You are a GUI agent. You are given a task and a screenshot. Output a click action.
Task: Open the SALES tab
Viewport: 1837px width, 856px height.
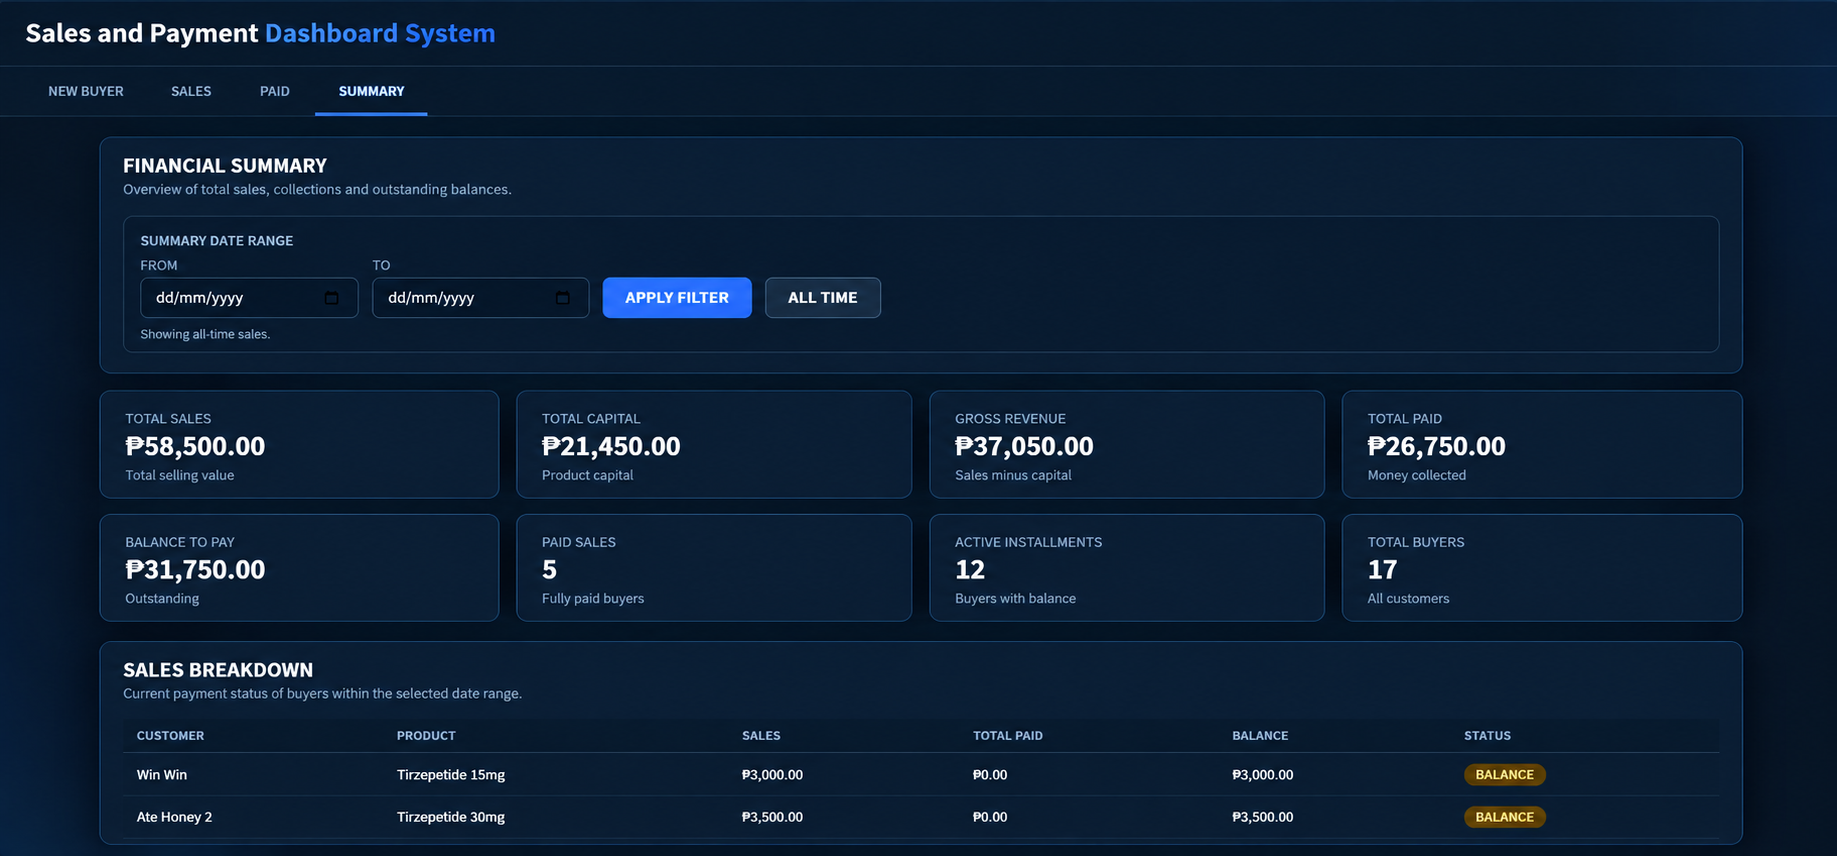(191, 91)
